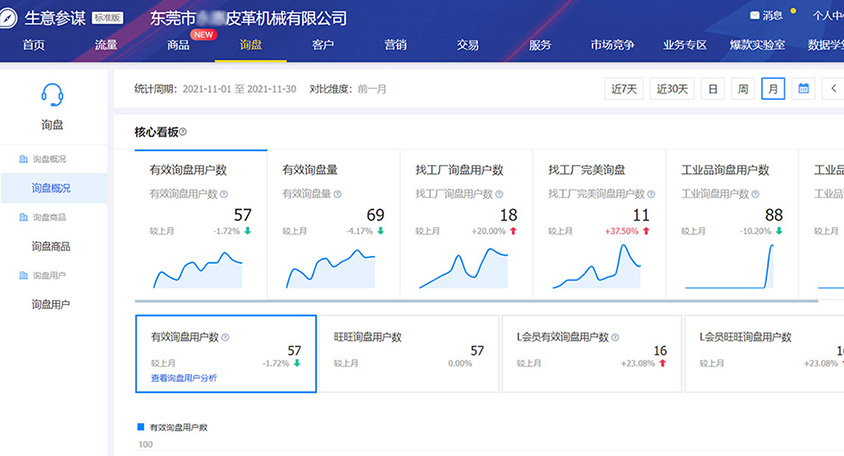Click the 询盘概况 section icon in sidebar
The width and height of the screenshot is (844, 456).
pyautogui.click(x=23, y=159)
